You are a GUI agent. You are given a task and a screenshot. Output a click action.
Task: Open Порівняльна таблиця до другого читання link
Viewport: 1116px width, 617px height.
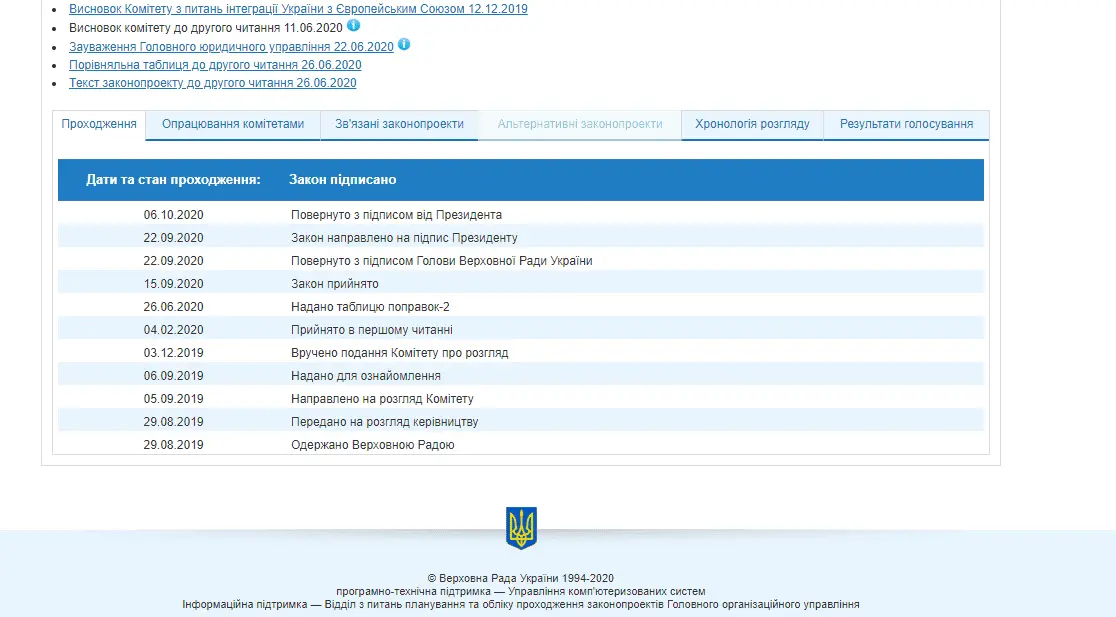215,65
